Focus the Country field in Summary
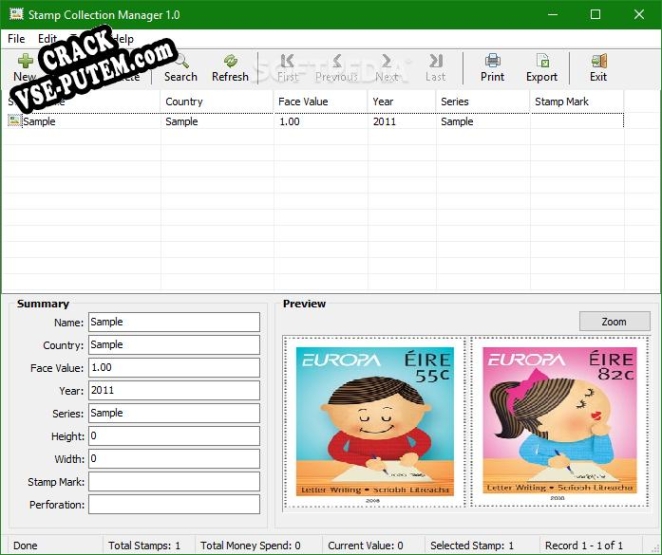This screenshot has height=555, width=662. 174,345
